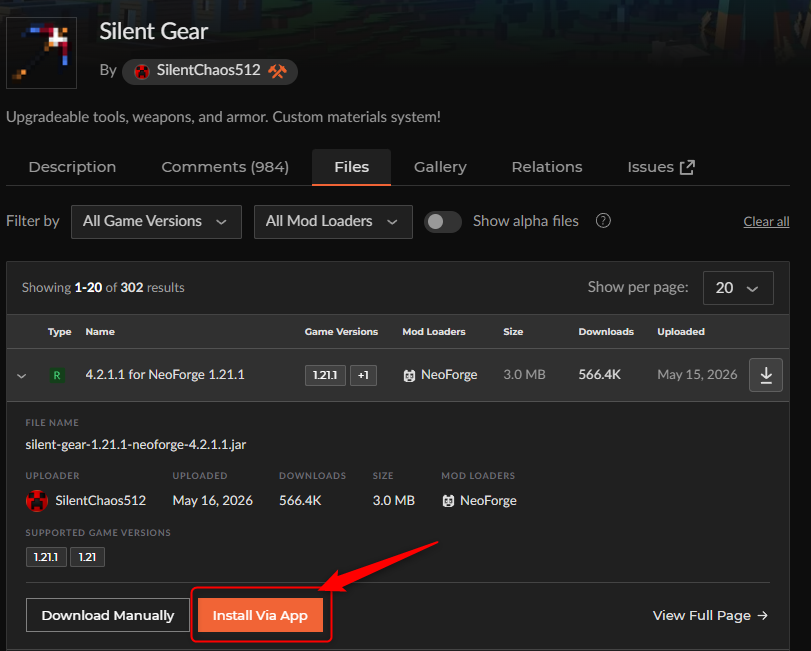Switch to the Description tab
The width and height of the screenshot is (811, 651).
(x=72, y=167)
